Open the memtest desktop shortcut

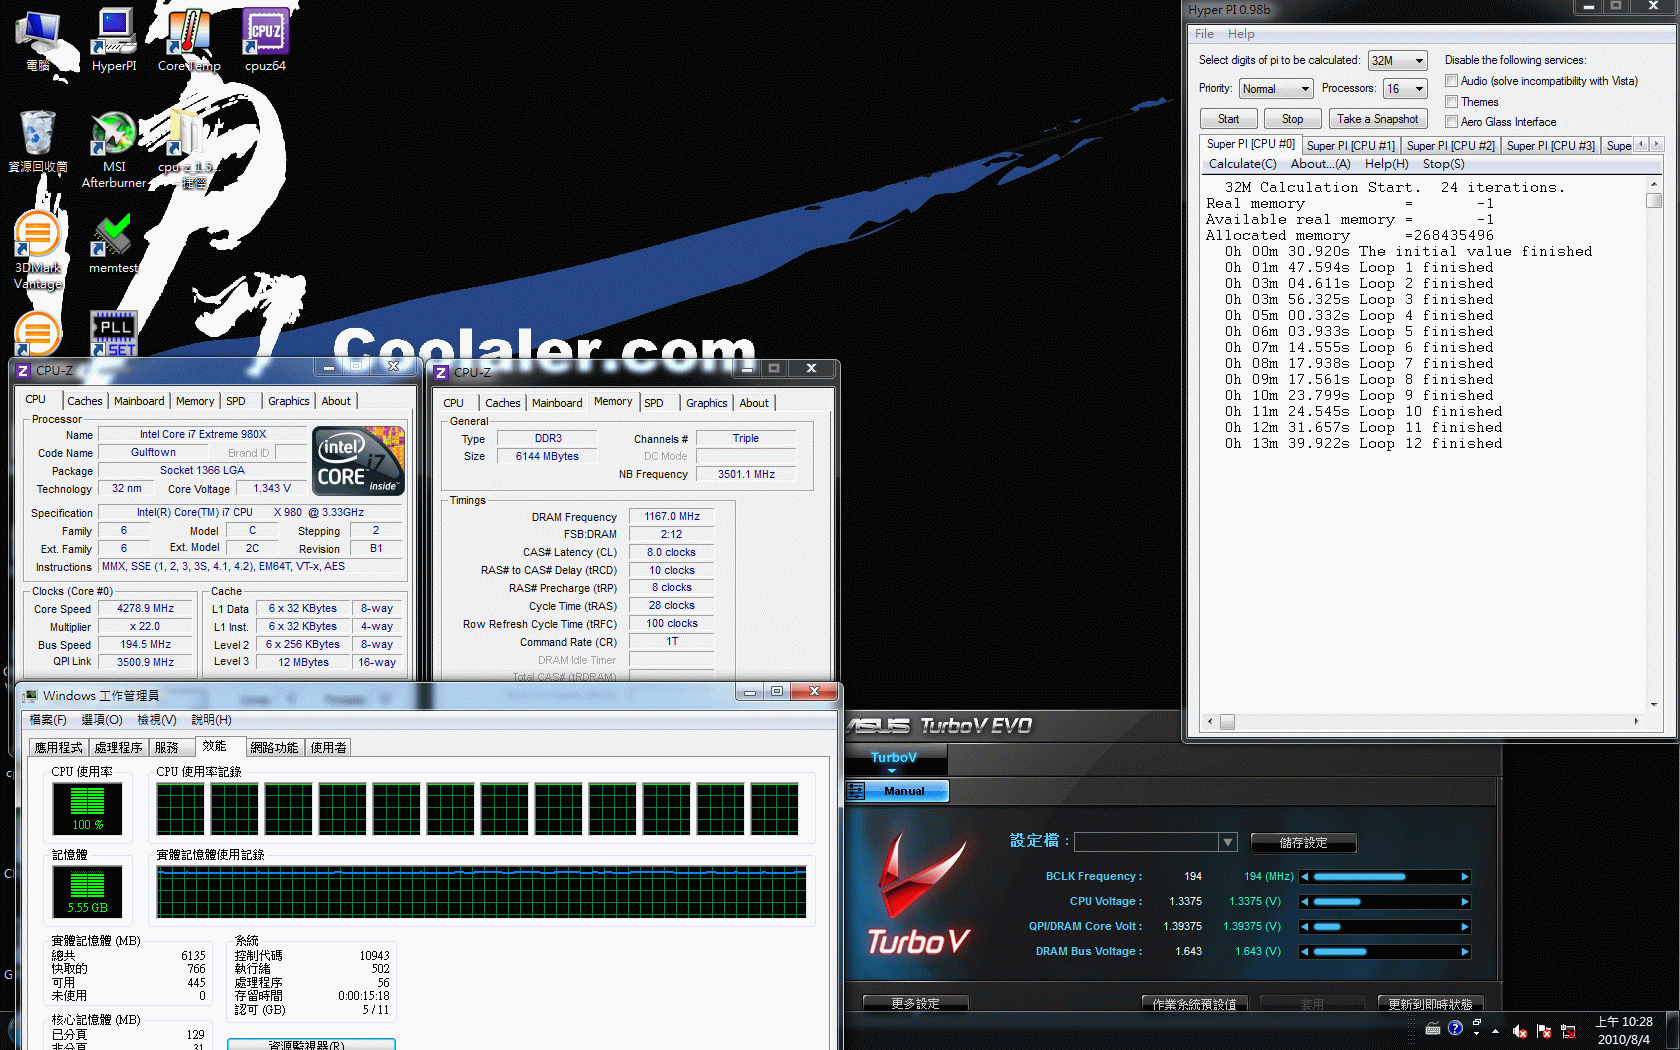point(114,243)
